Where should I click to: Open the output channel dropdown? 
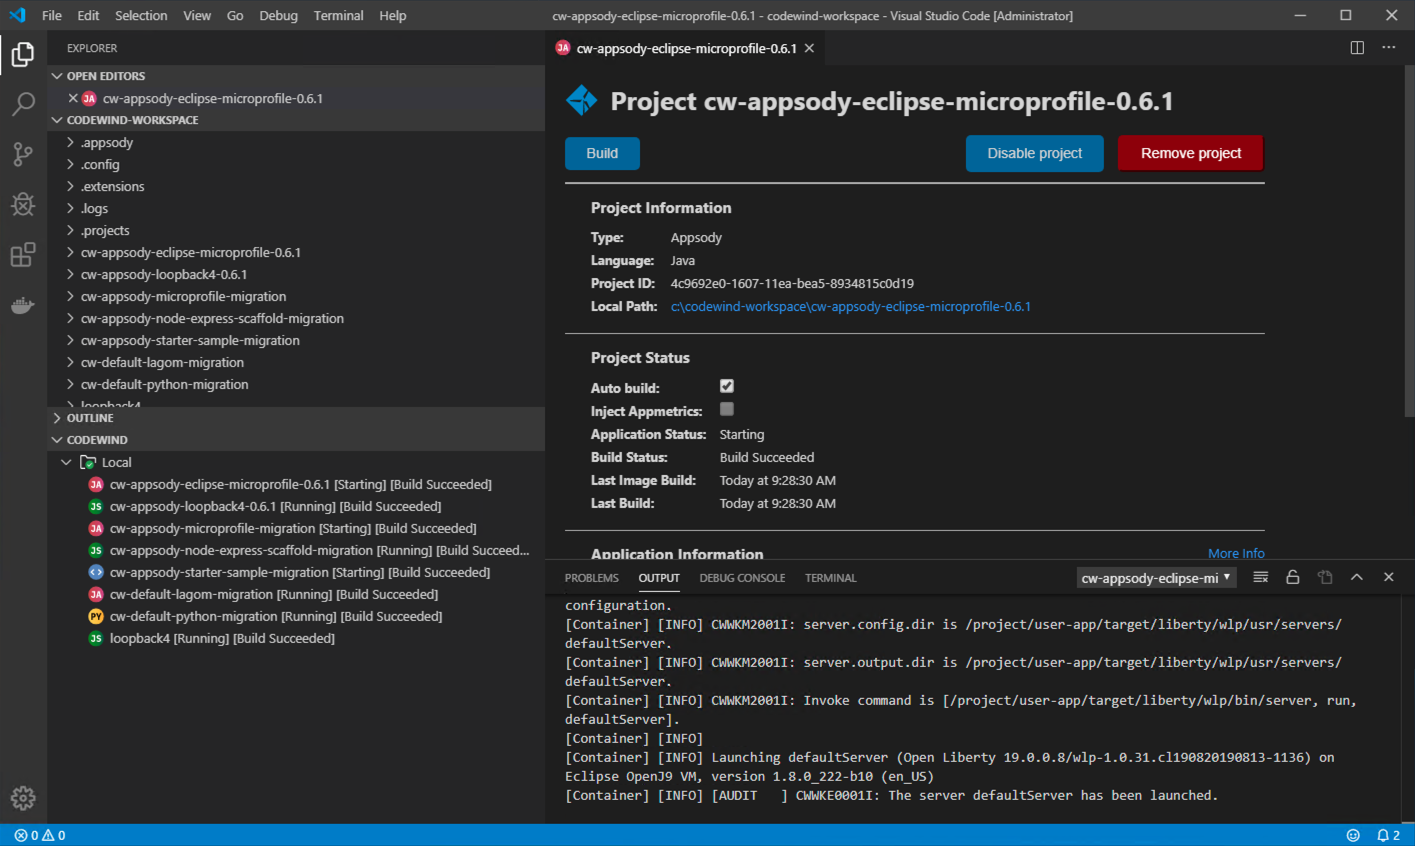(x=1155, y=577)
